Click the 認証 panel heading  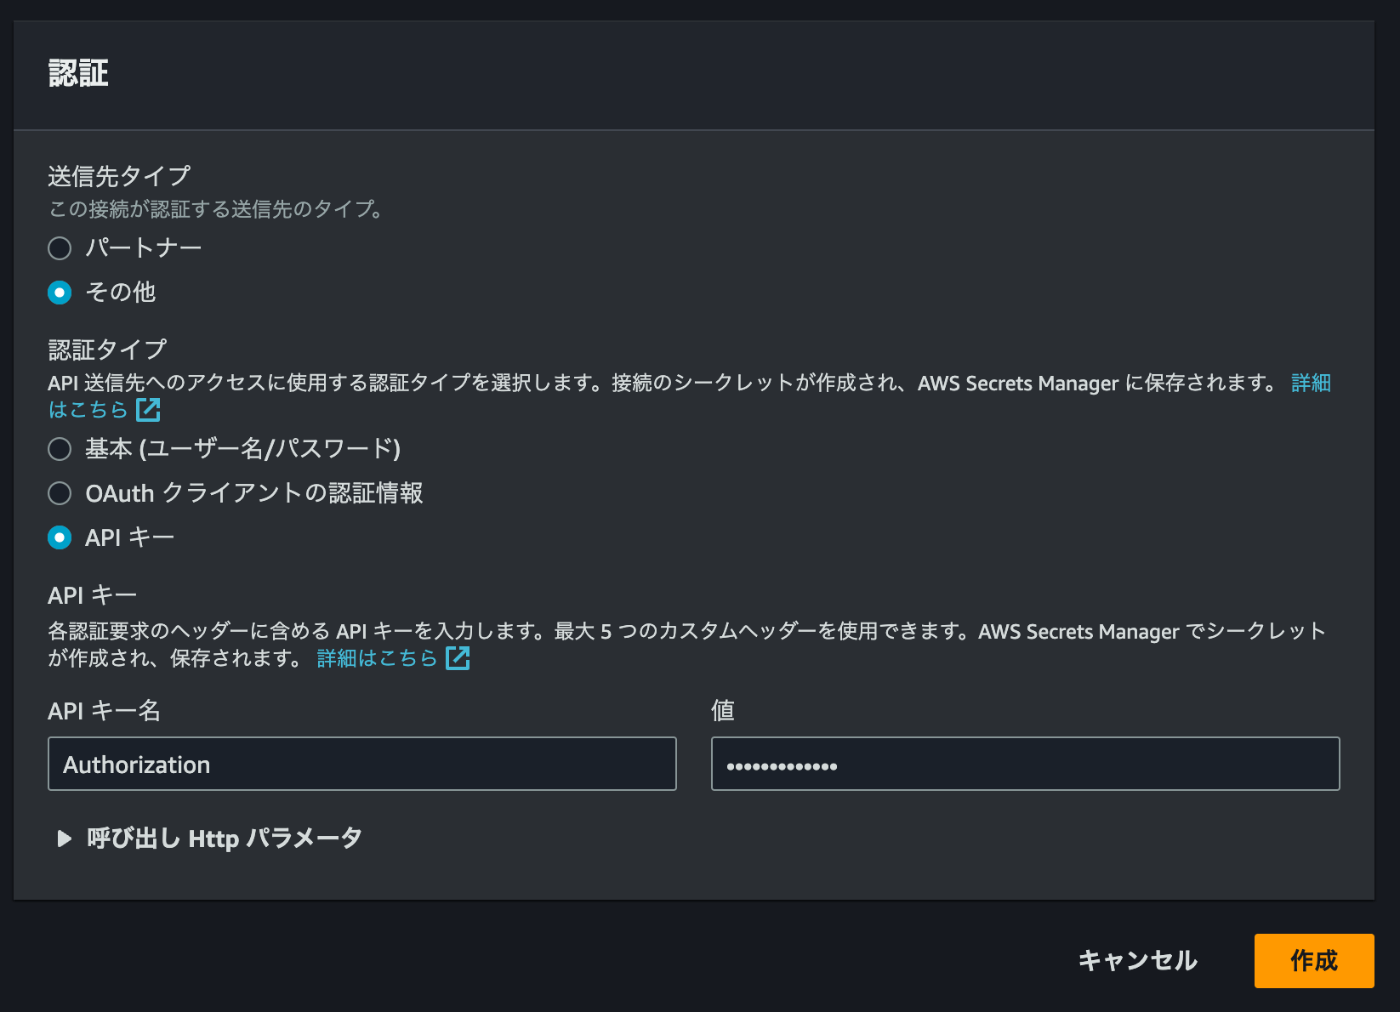78,73
